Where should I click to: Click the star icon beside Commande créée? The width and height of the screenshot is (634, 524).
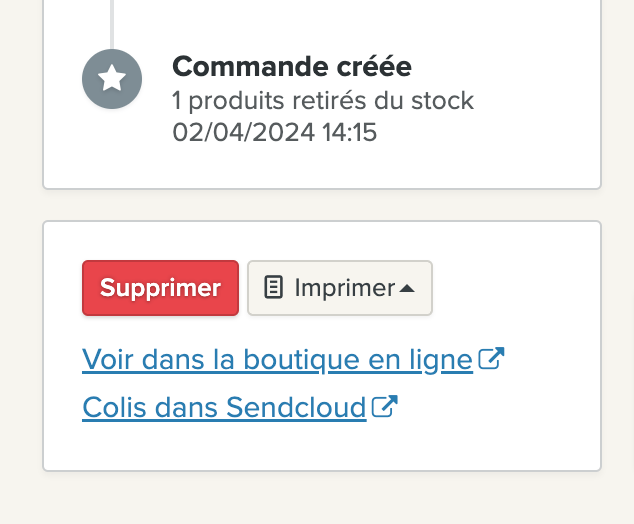112,79
